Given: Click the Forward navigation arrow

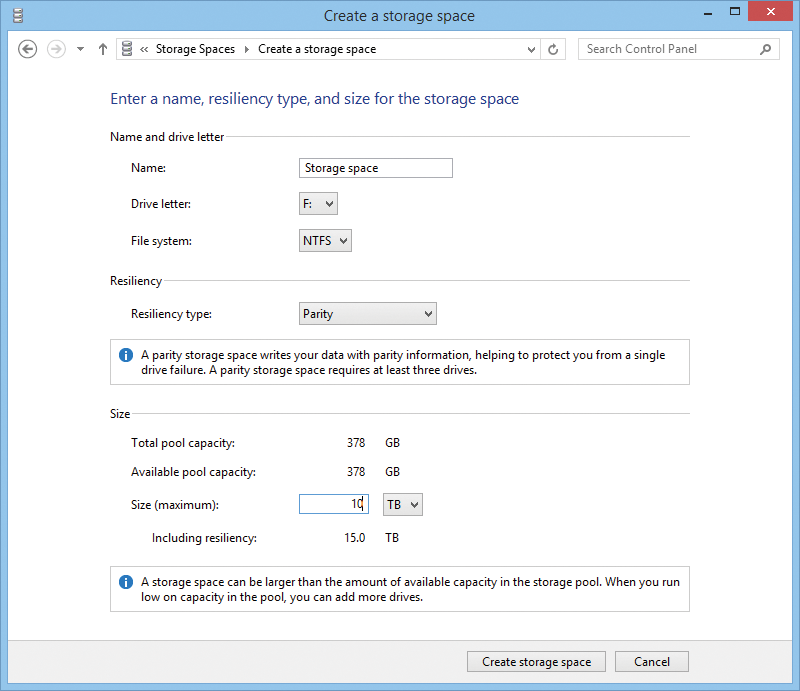Looking at the screenshot, I should coord(56,49).
